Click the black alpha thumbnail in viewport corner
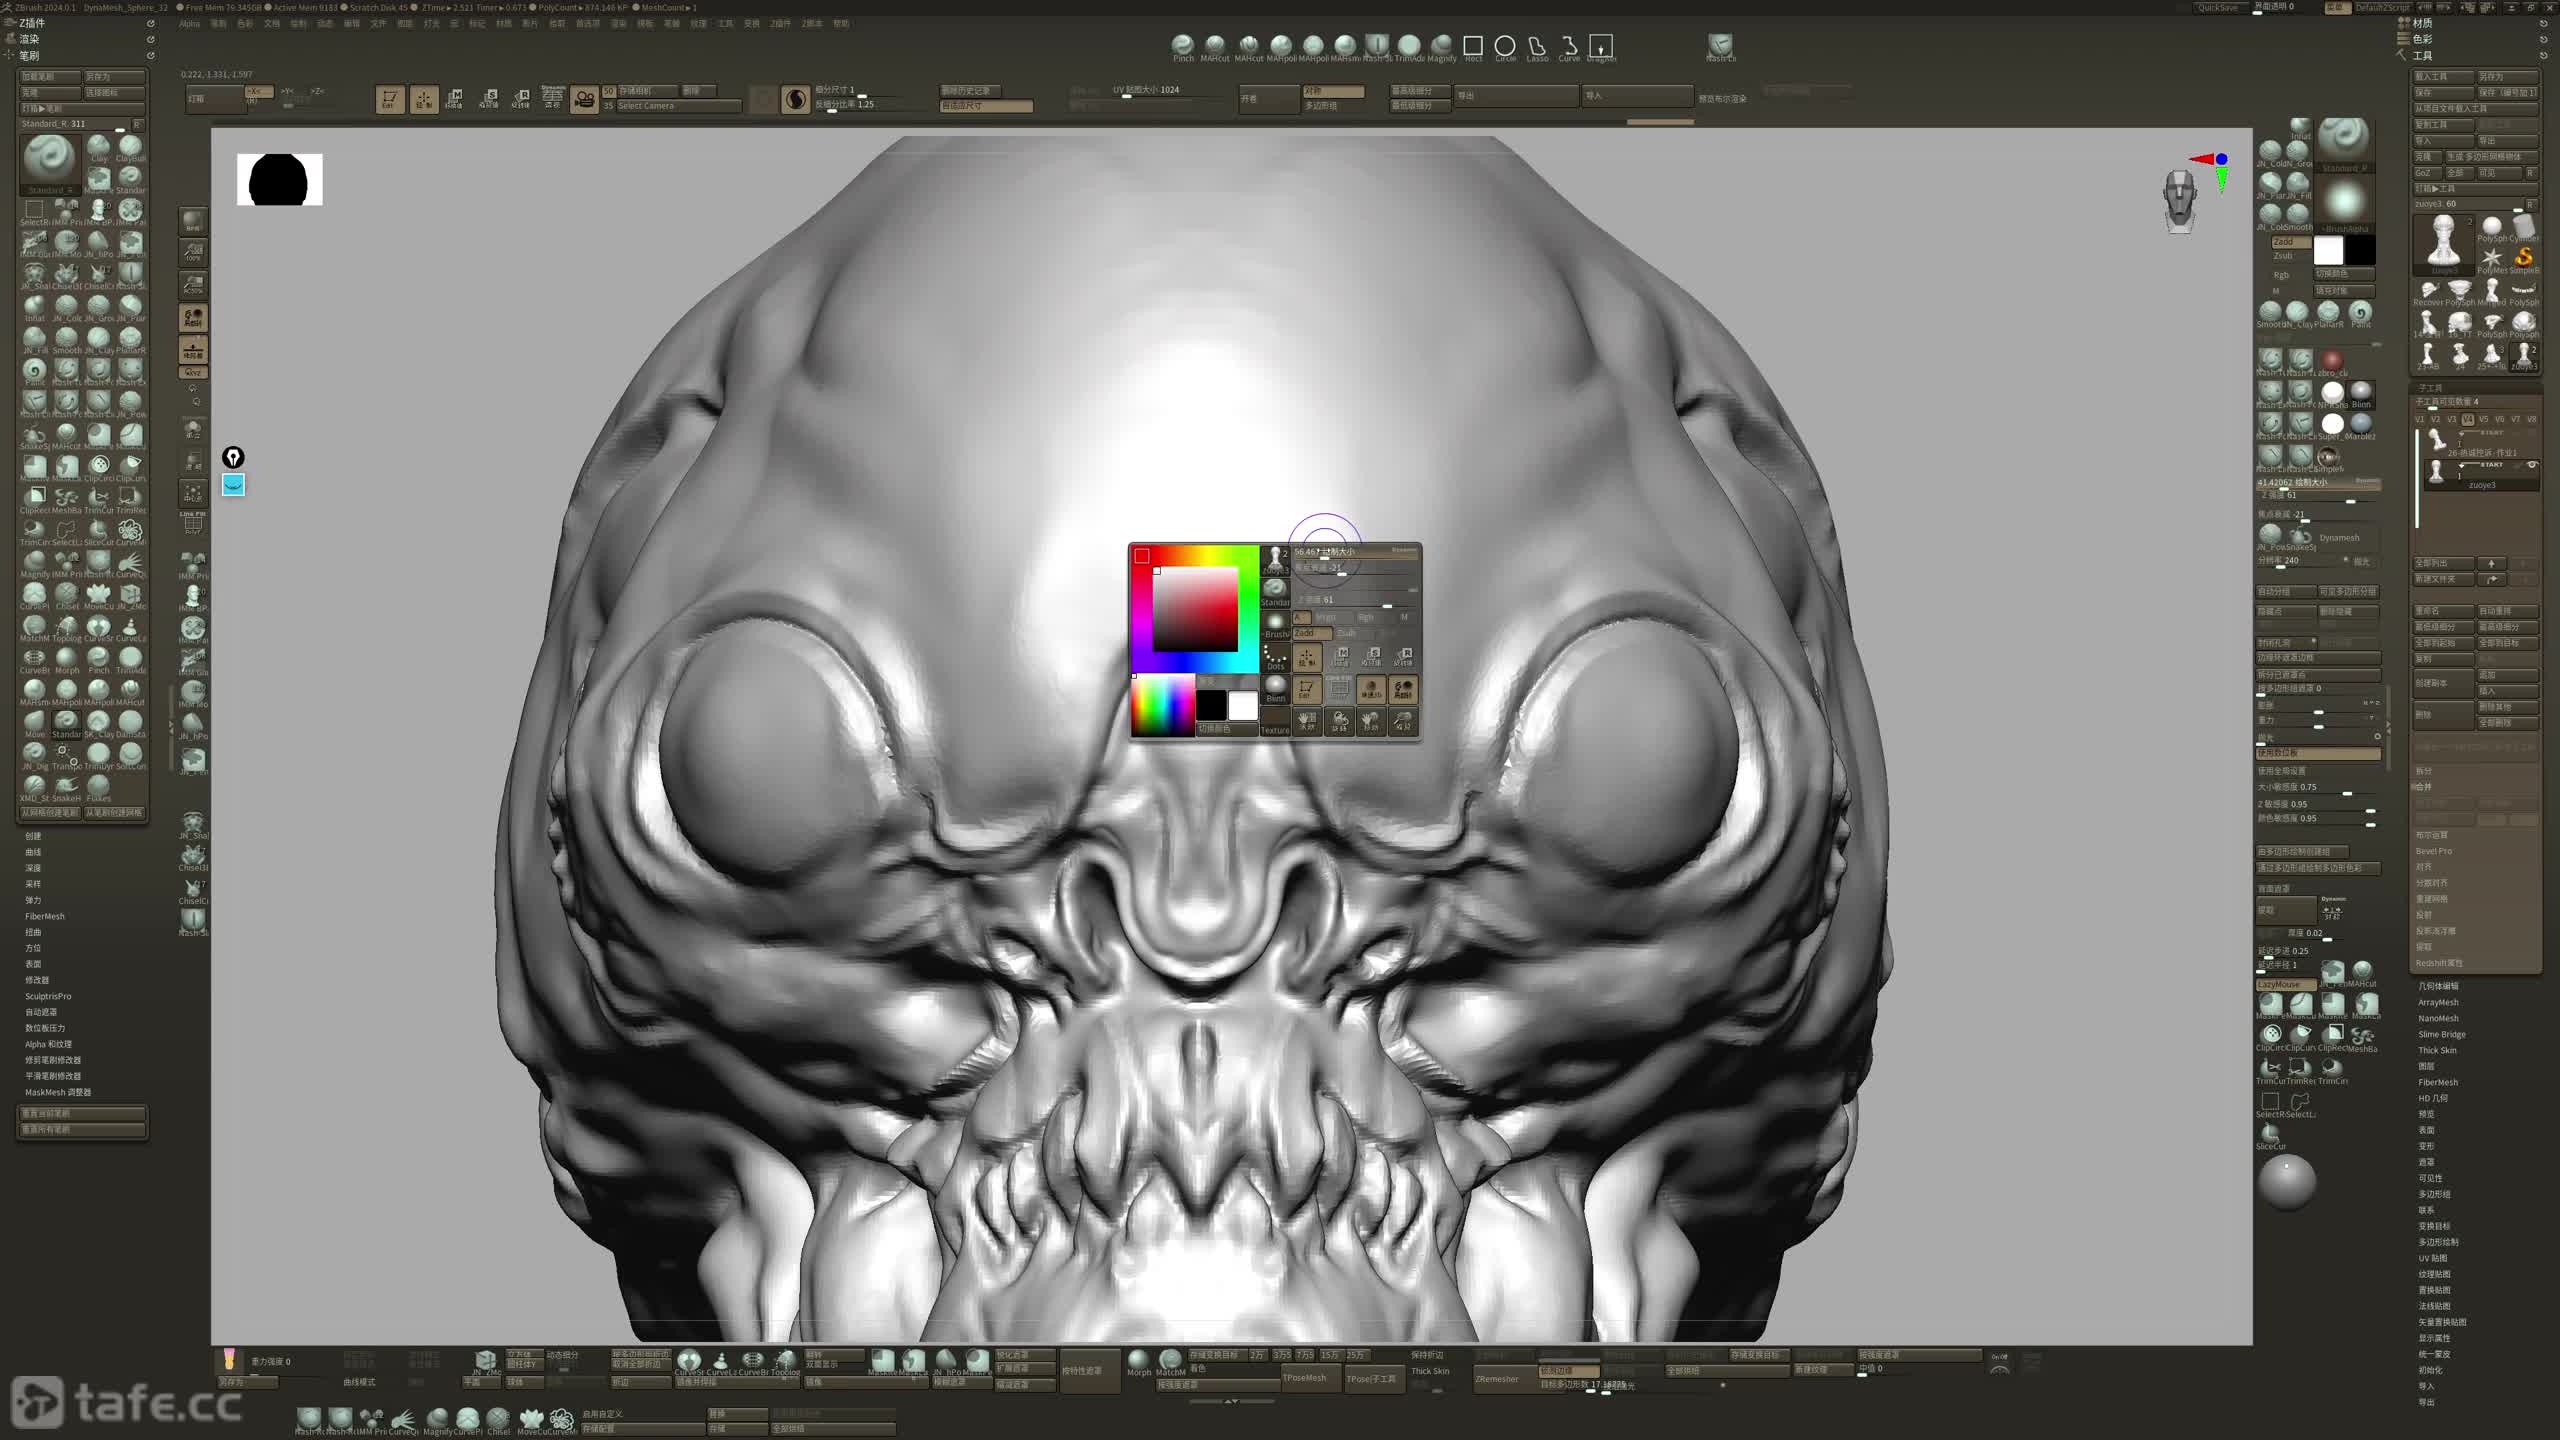This screenshot has width=2560, height=1440. 279,180
